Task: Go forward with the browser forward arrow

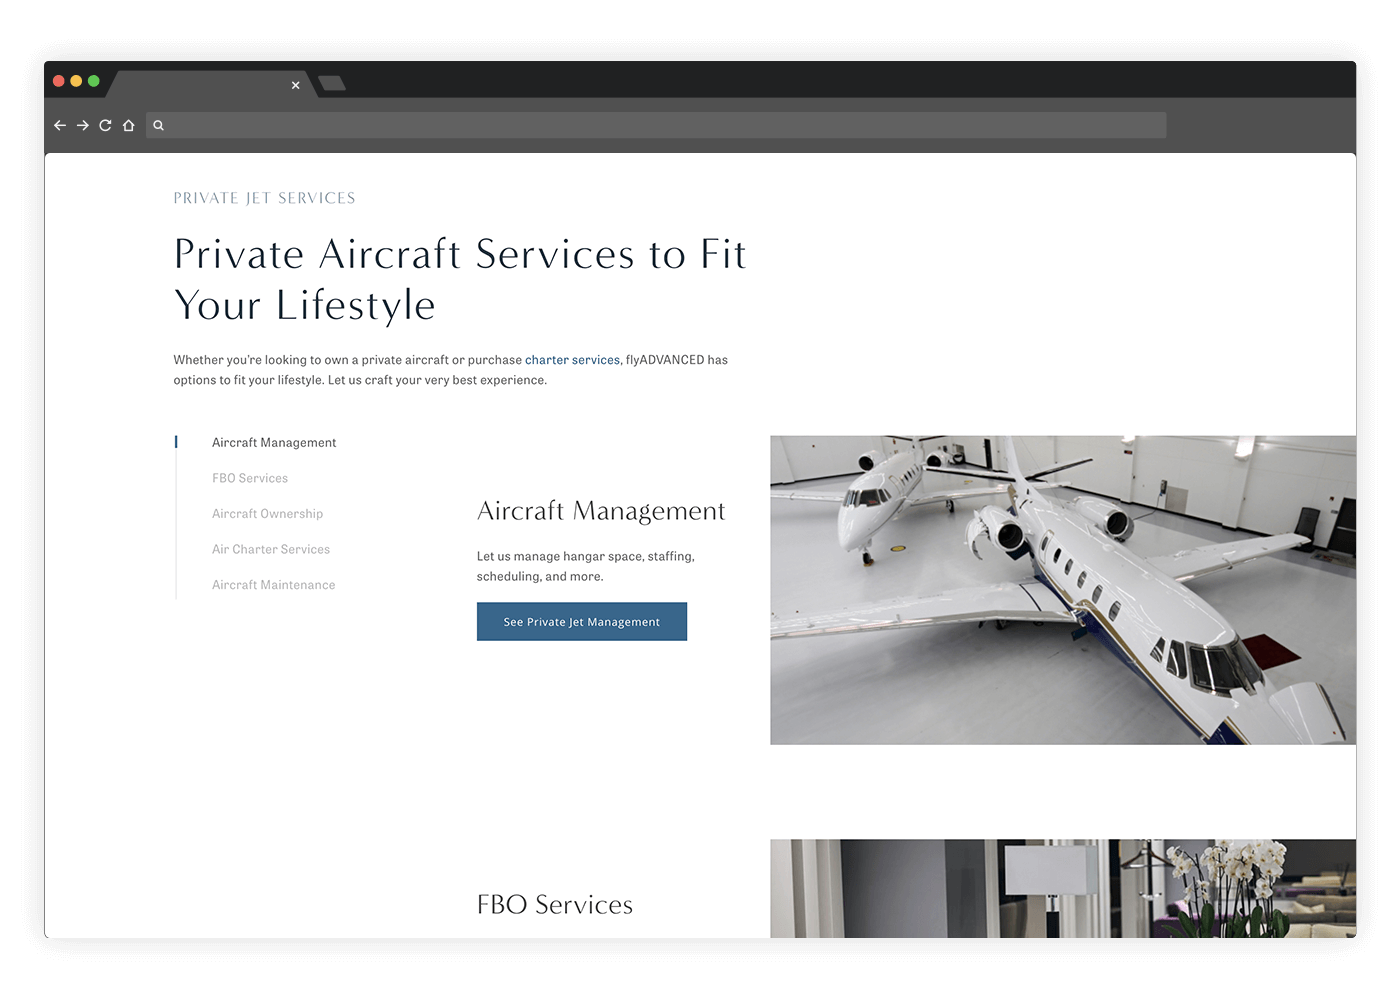Action: [83, 125]
